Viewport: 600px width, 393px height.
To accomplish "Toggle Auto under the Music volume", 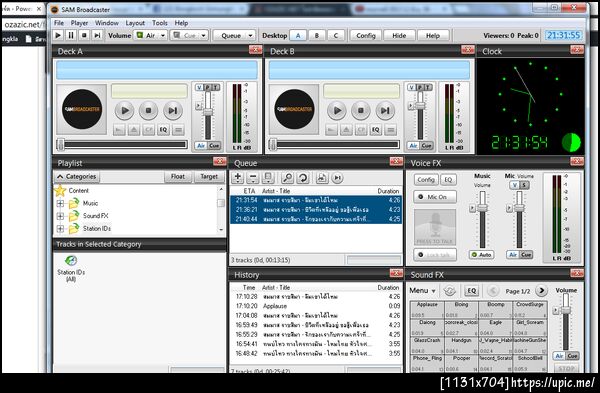I will pos(481,254).
